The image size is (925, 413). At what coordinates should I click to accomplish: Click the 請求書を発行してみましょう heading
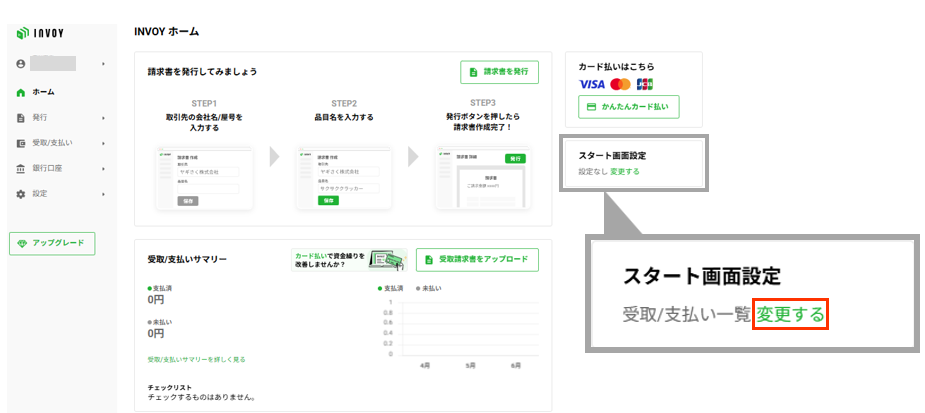point(202,72)
